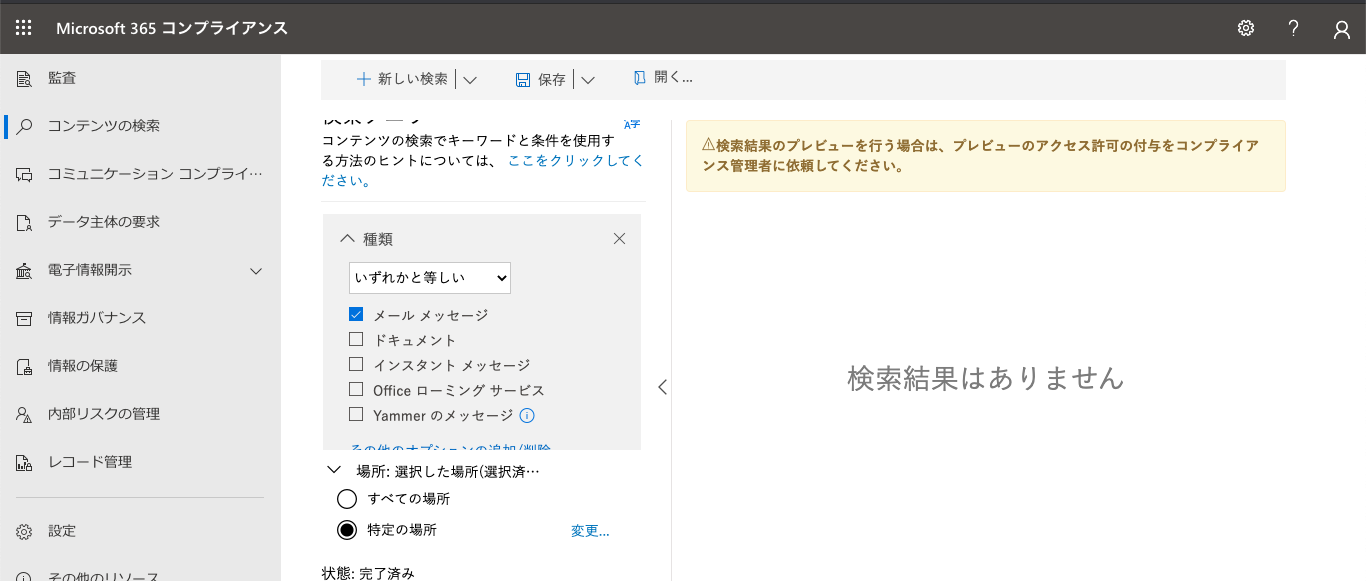Click the データ主体の要求 icon
Viewport: 1366px width, 581px height.
(x=25, y=222)
